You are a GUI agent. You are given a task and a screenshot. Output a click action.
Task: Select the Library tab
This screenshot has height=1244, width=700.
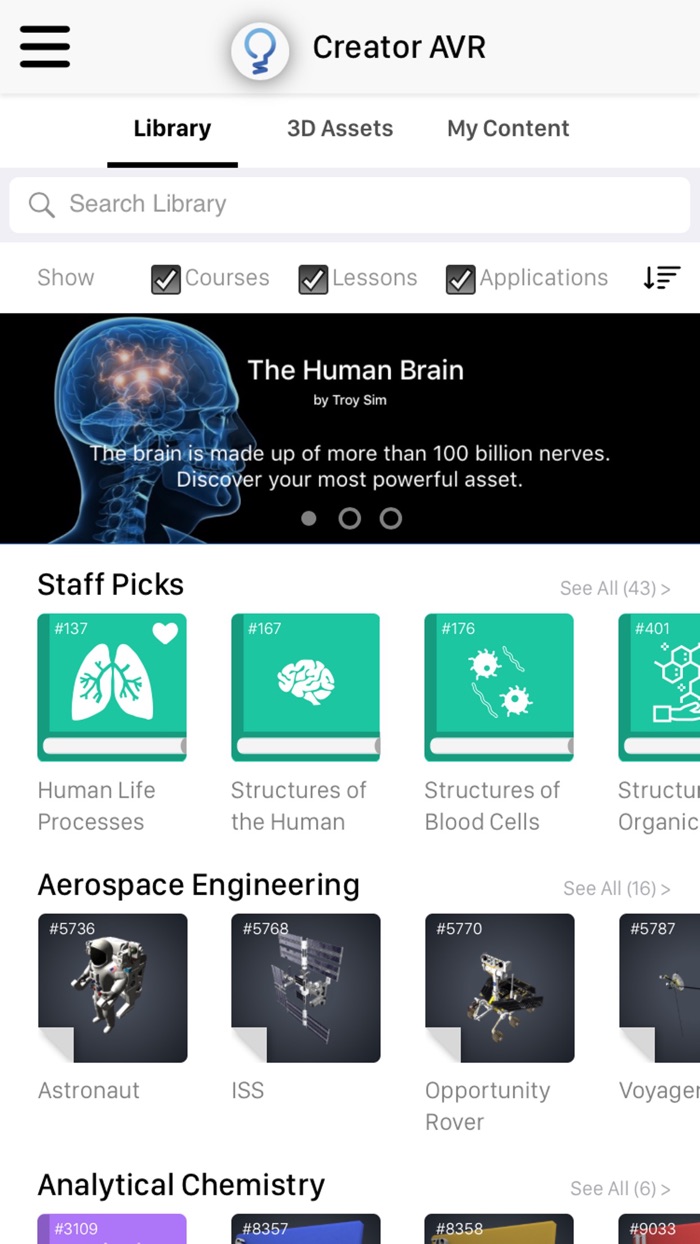(172, 128)
